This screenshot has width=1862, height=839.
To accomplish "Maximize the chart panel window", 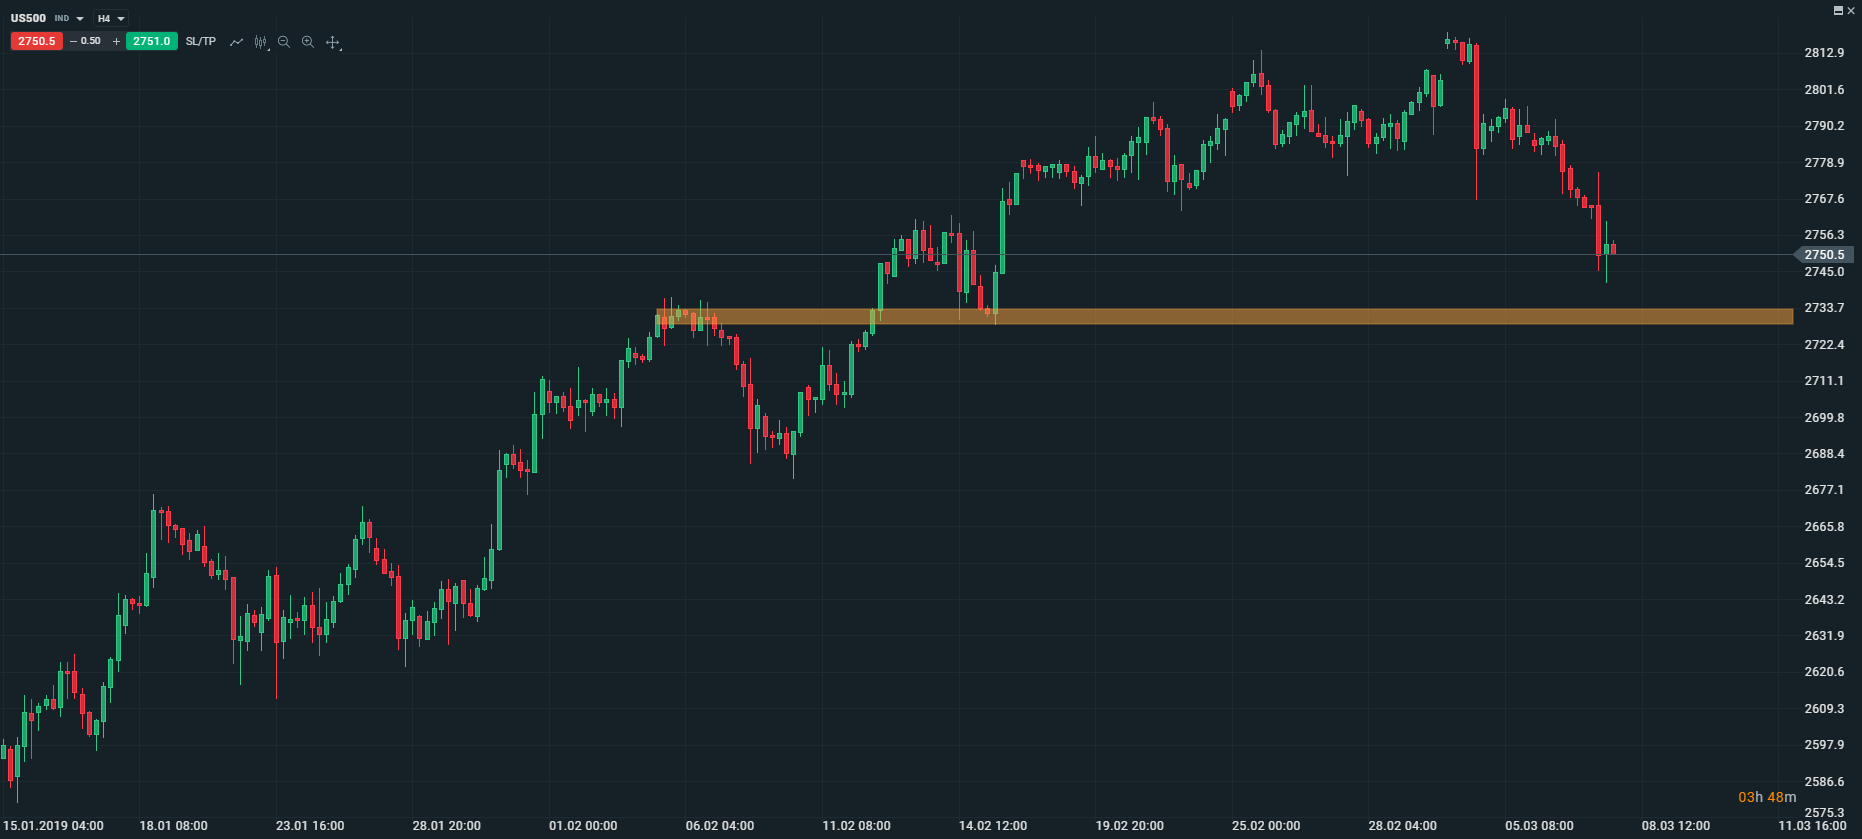I will (1838, 10).
